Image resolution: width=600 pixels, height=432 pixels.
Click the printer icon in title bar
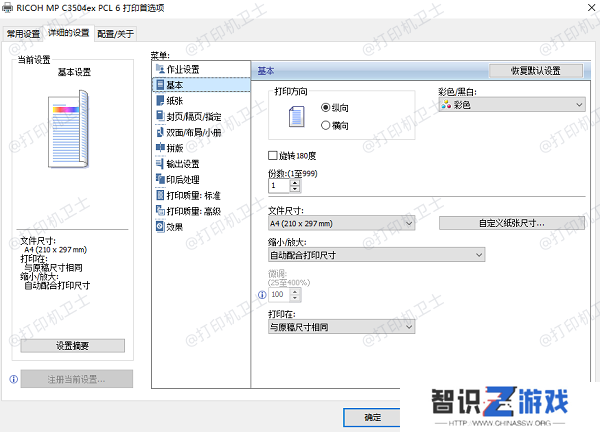point(7,8)
